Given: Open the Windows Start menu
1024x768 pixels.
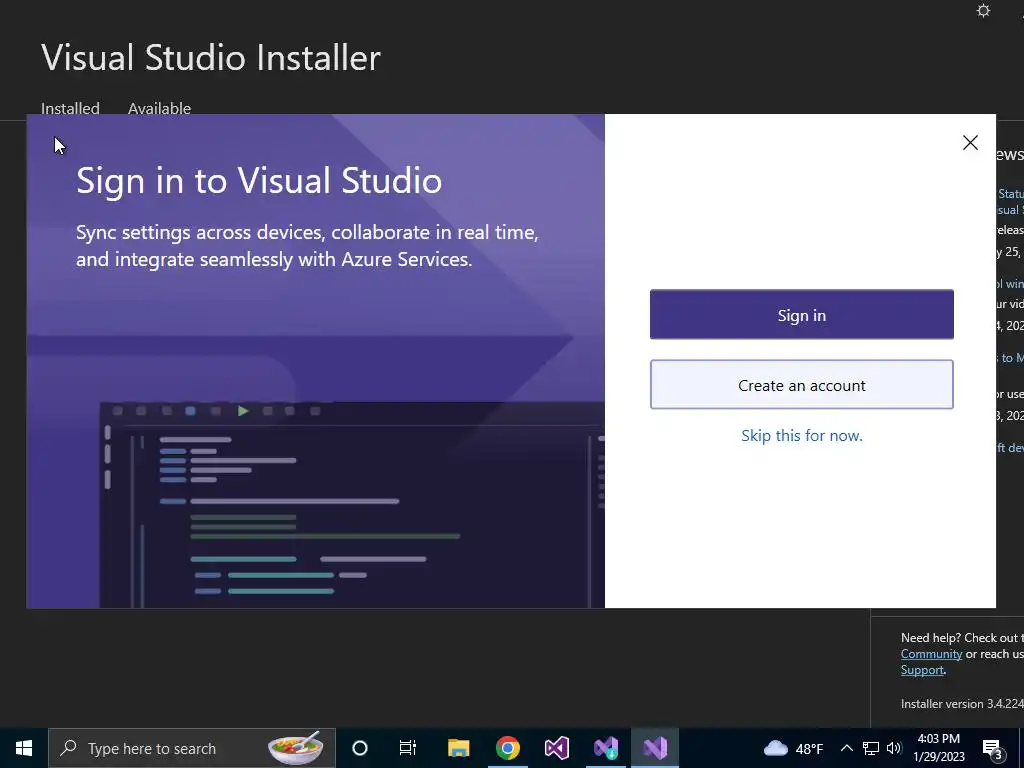Looking at the screenshot, I should pyautogui.click(x=24, y=748).
